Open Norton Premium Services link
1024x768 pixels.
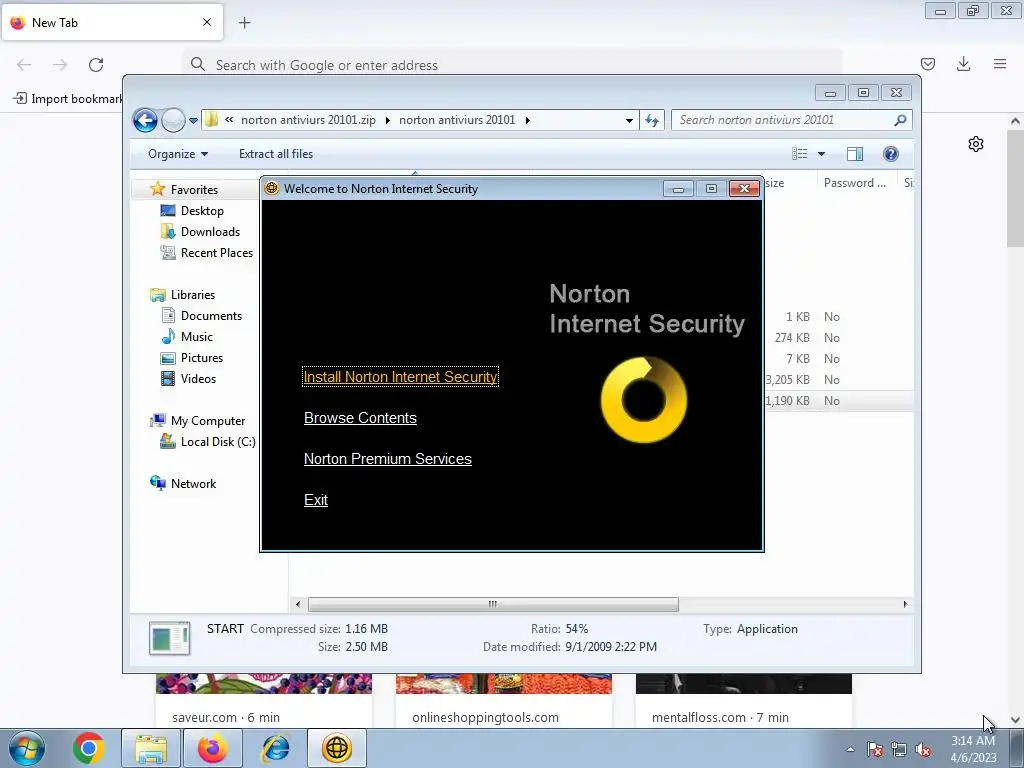tap(387, 459)
